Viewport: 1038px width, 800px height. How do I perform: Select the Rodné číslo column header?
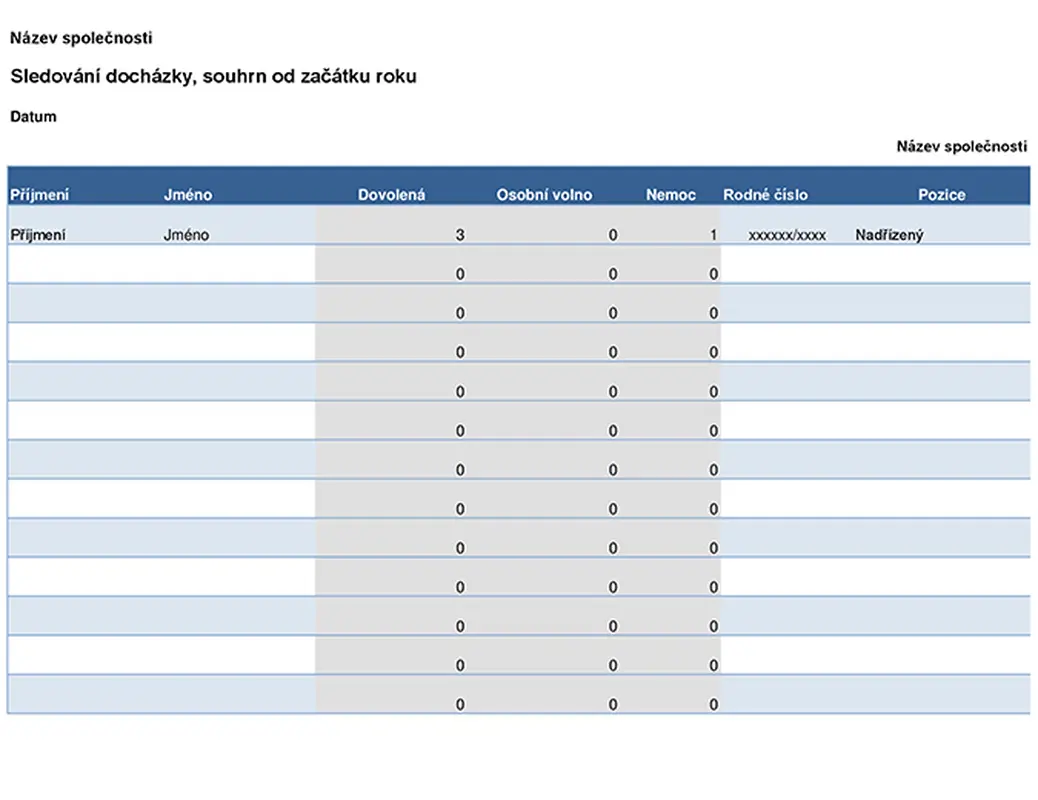(x=765, y=195)
